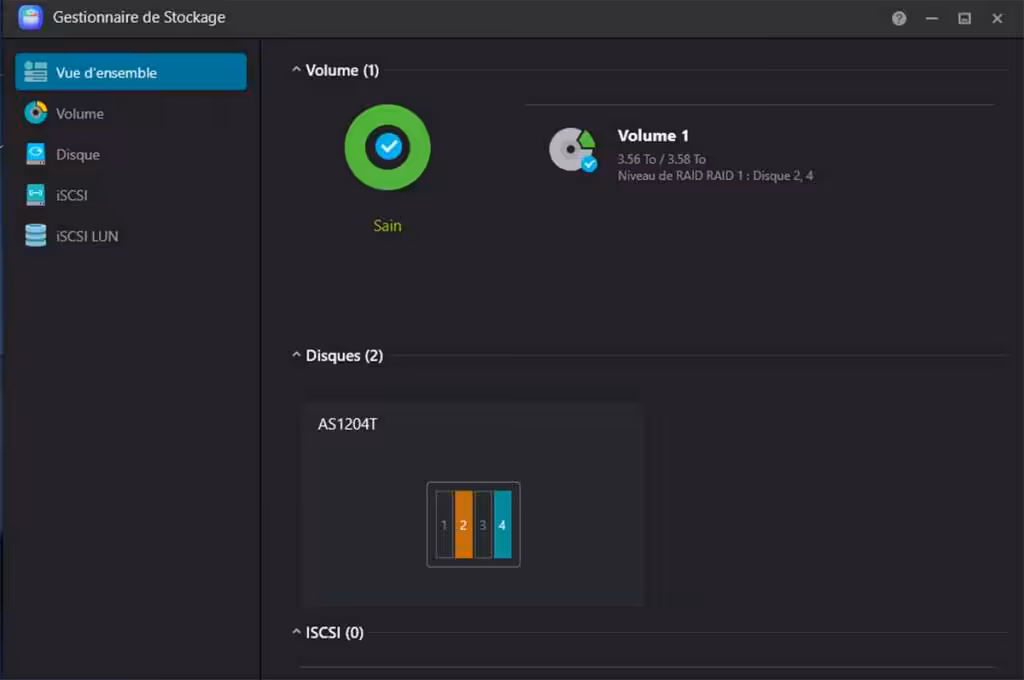Click the Volume pie chart sidebar icon
This screenshot has width=1024, height=680.
[x=35, y=113]
